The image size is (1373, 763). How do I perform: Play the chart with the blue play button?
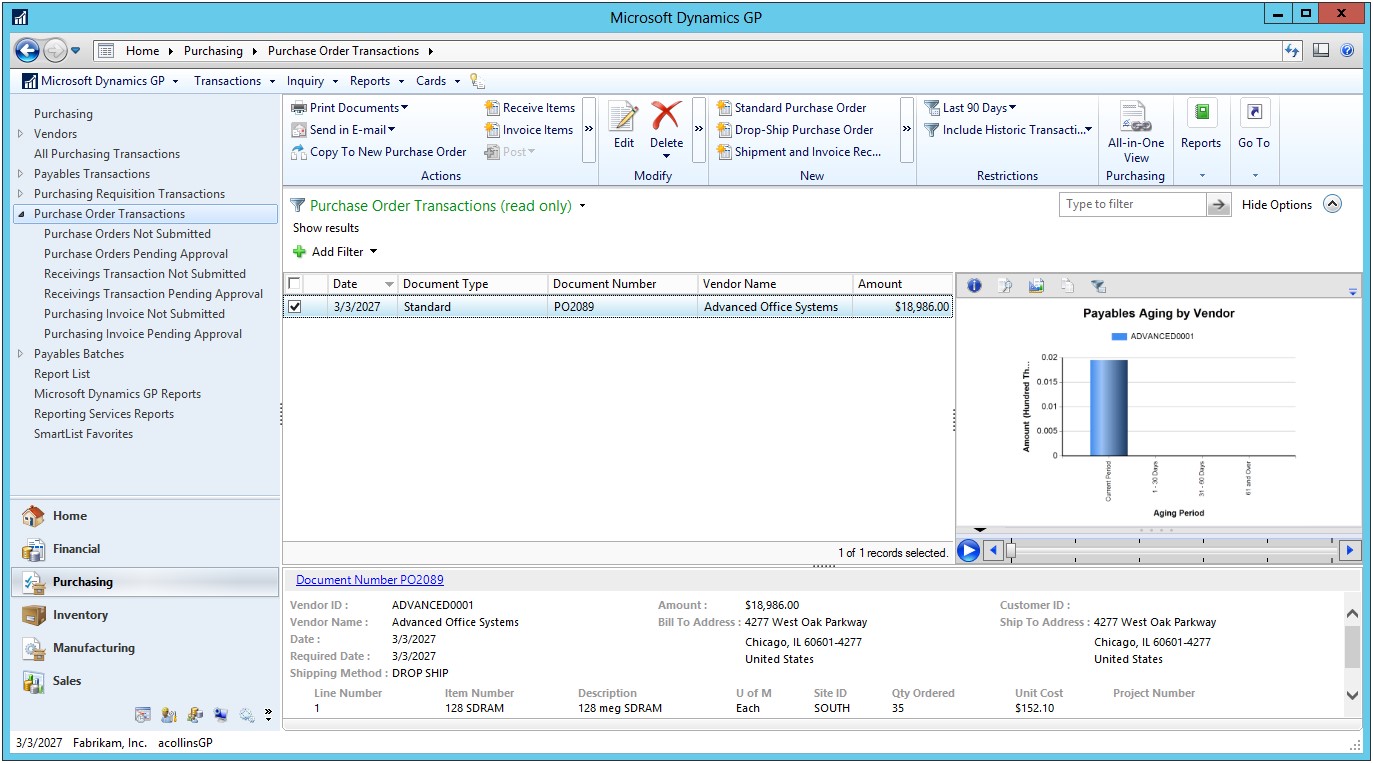(x=968, y=550)
